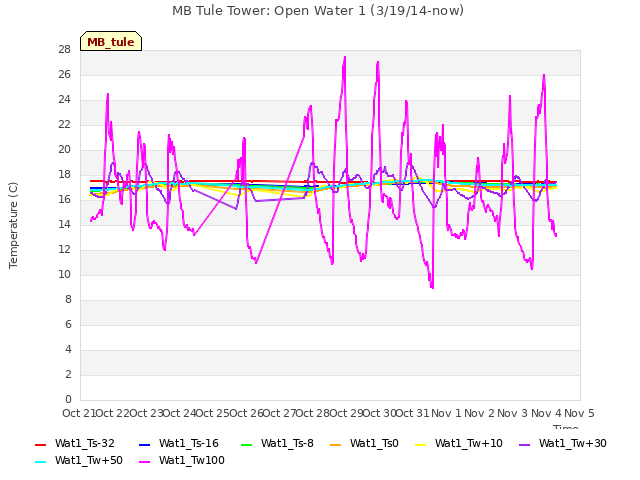Click the 20 y-axis tick label
Viewport: 640px width, 480px height.
click(64, 149)
